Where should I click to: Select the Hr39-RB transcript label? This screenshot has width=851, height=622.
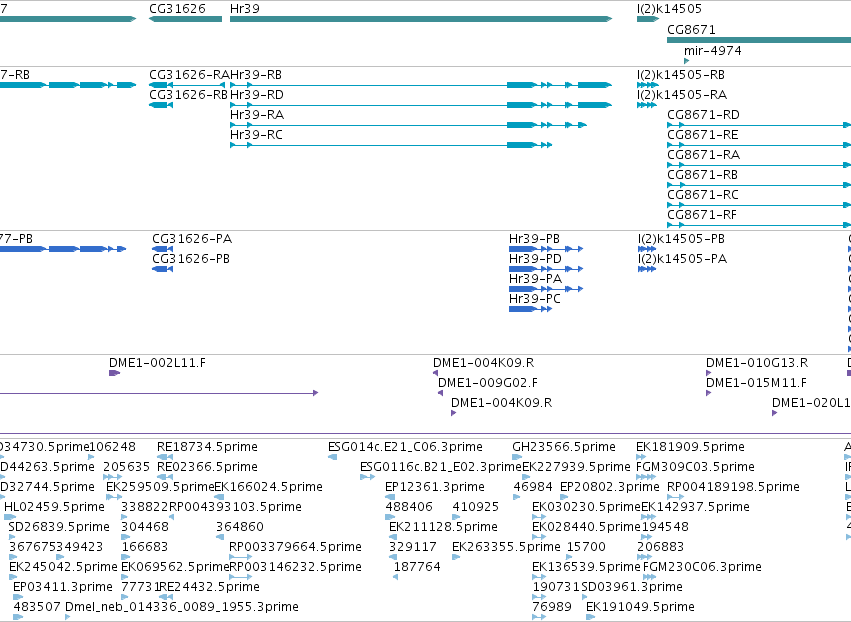click(256, 75)
